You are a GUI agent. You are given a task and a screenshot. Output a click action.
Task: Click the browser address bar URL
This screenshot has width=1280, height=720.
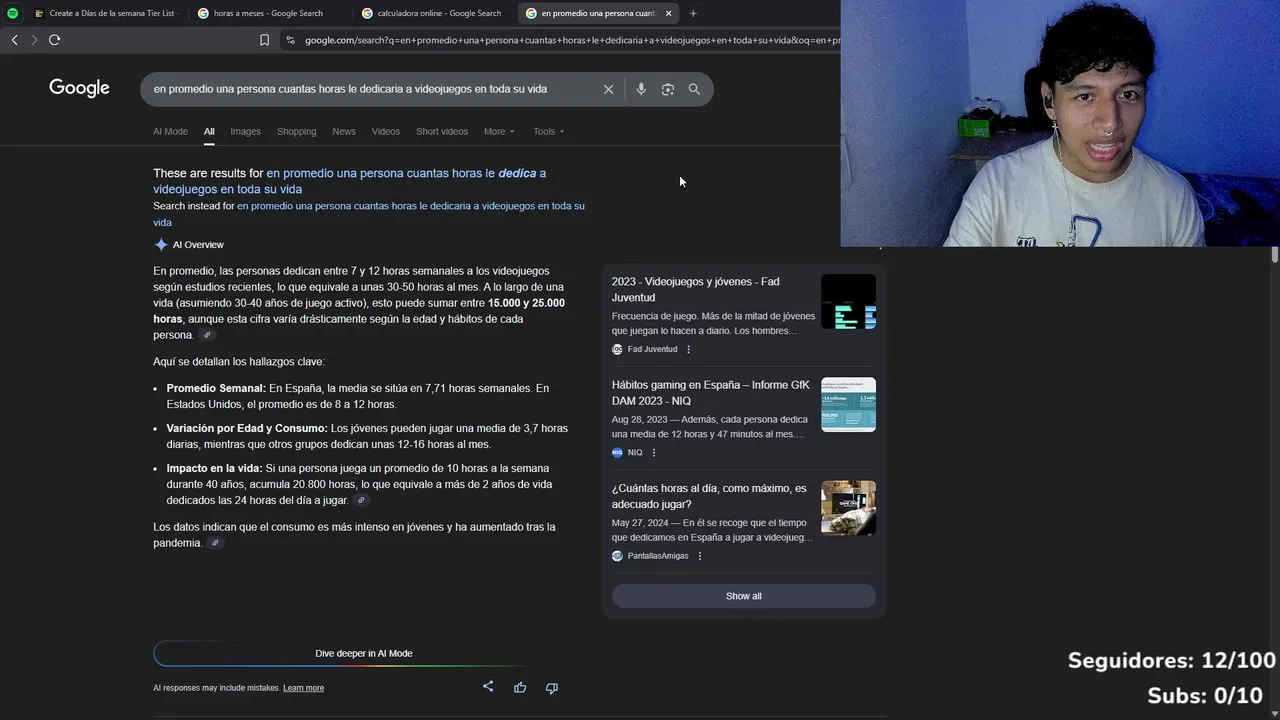pyautogui.click(x=570, y=40)
